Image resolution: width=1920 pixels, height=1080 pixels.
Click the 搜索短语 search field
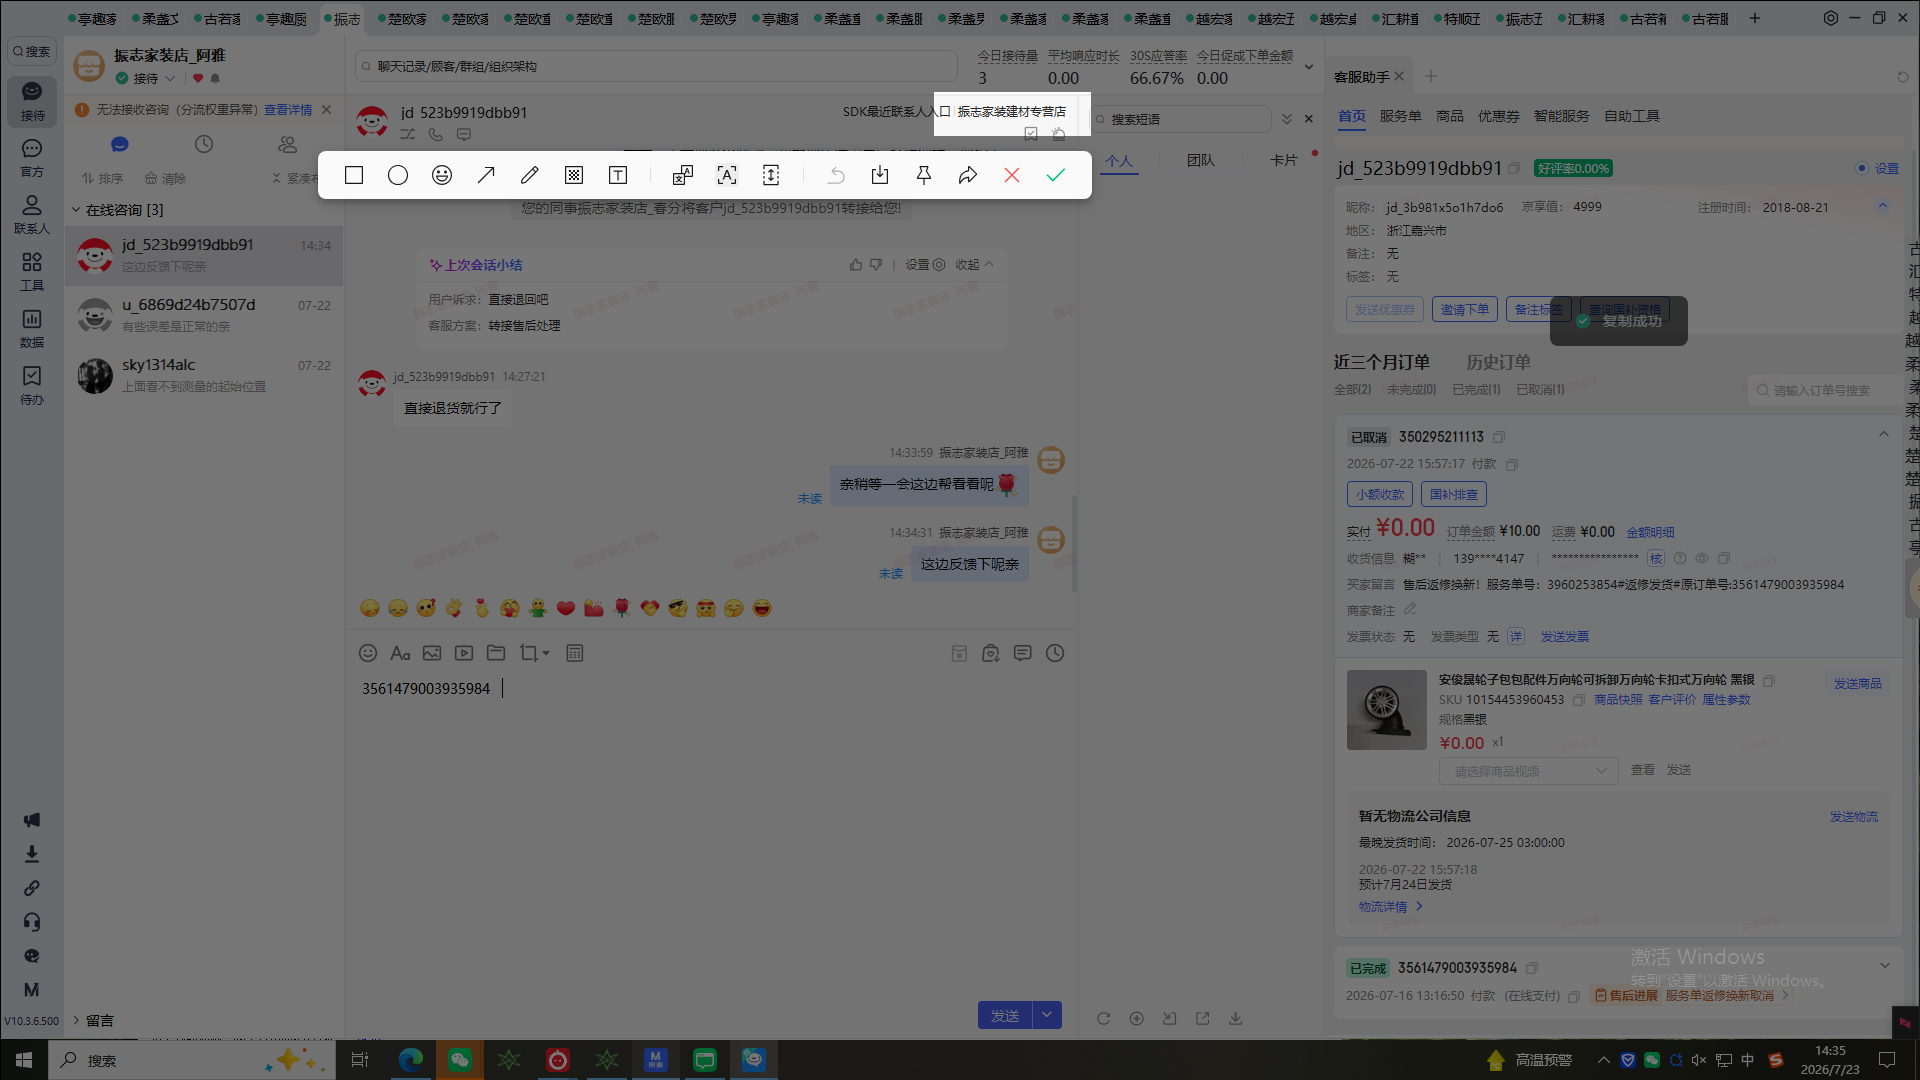click(x=1181, y=119)
